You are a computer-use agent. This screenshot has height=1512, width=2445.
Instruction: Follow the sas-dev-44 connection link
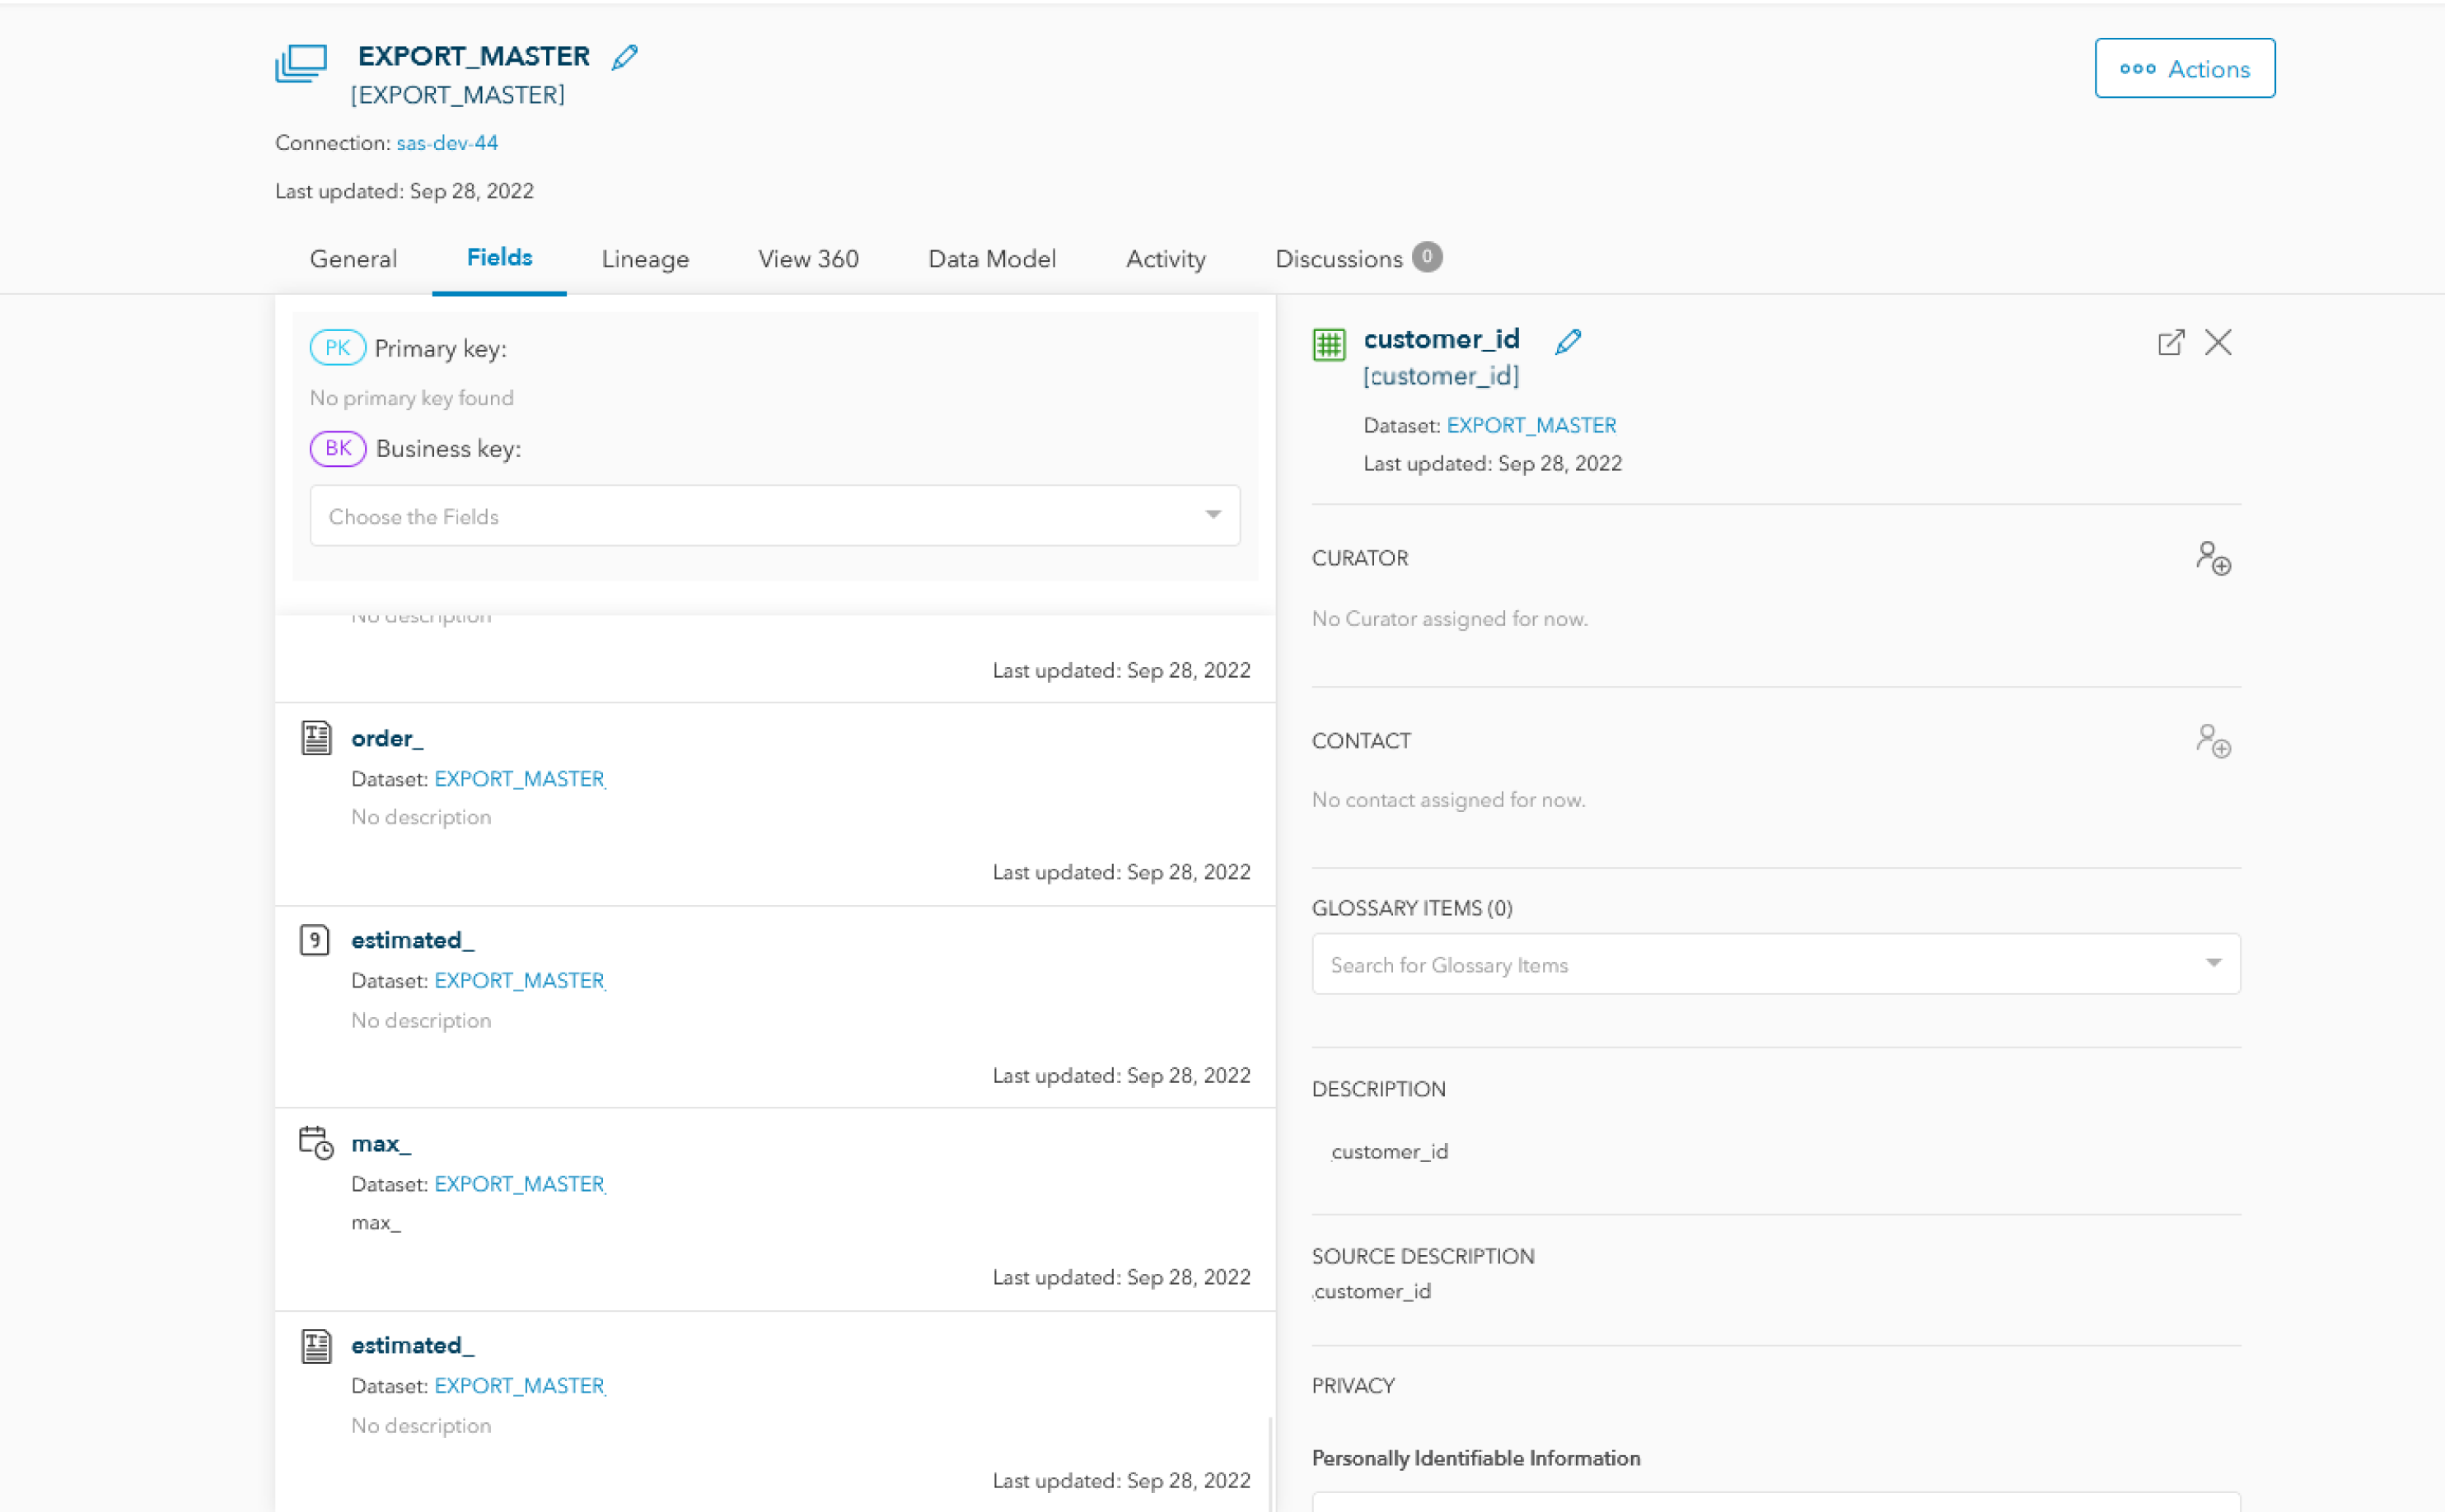[x=447, y=143]
